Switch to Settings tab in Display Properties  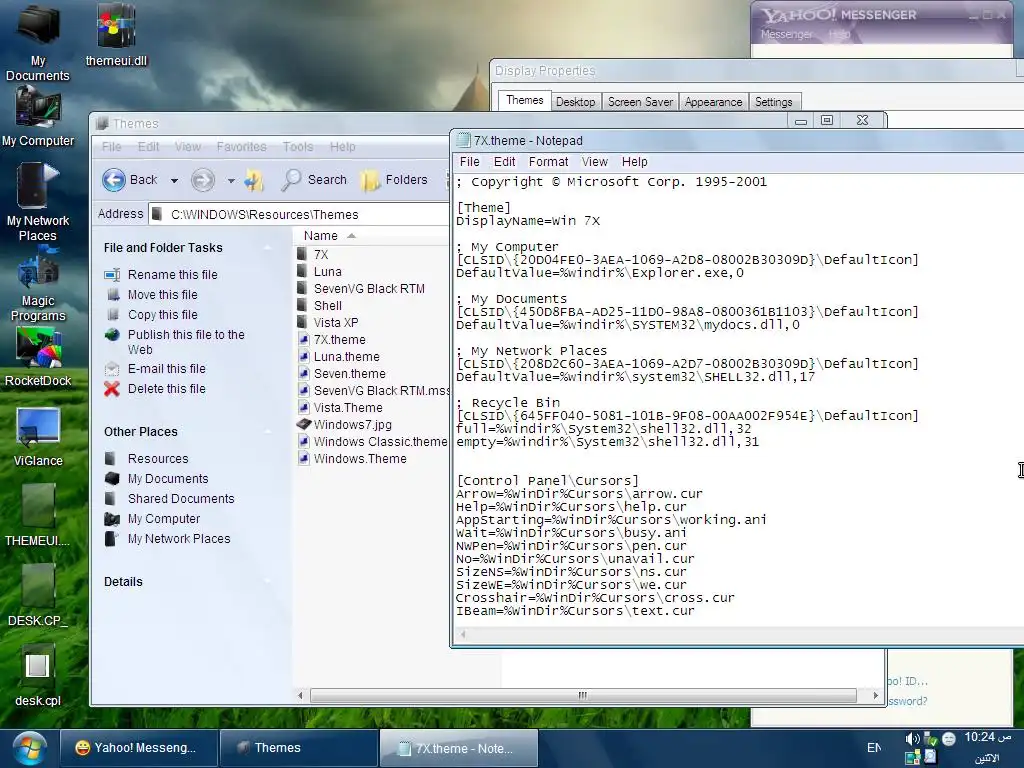pos(773,102)
